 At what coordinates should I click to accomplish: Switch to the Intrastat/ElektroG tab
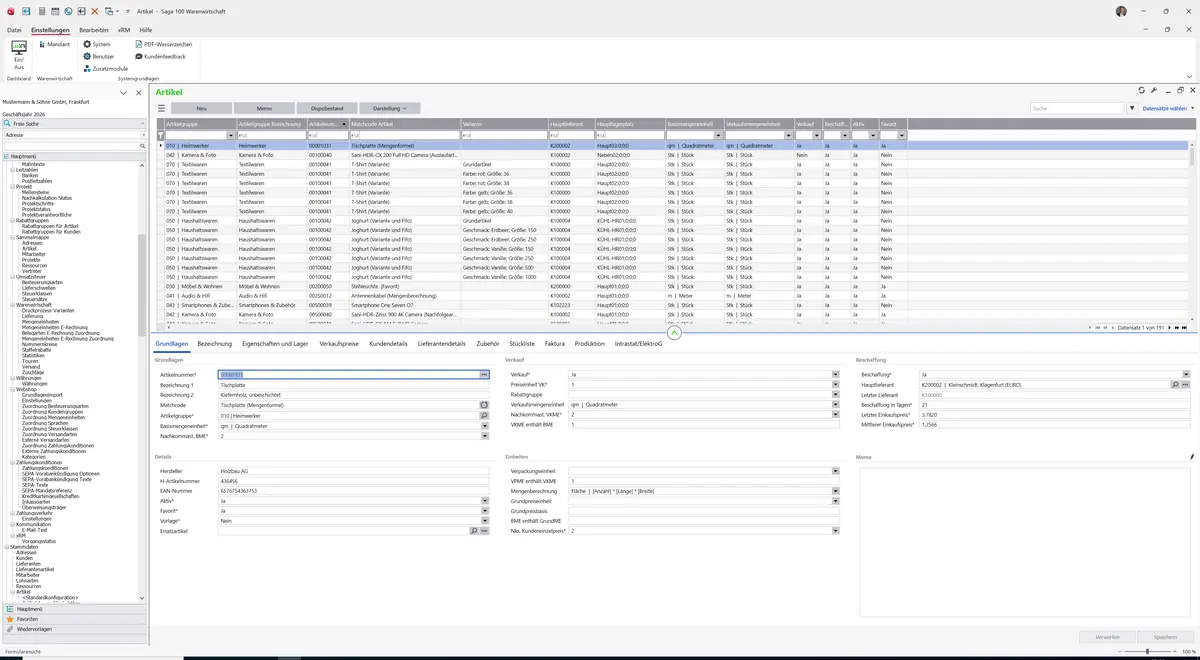point(639,343)
